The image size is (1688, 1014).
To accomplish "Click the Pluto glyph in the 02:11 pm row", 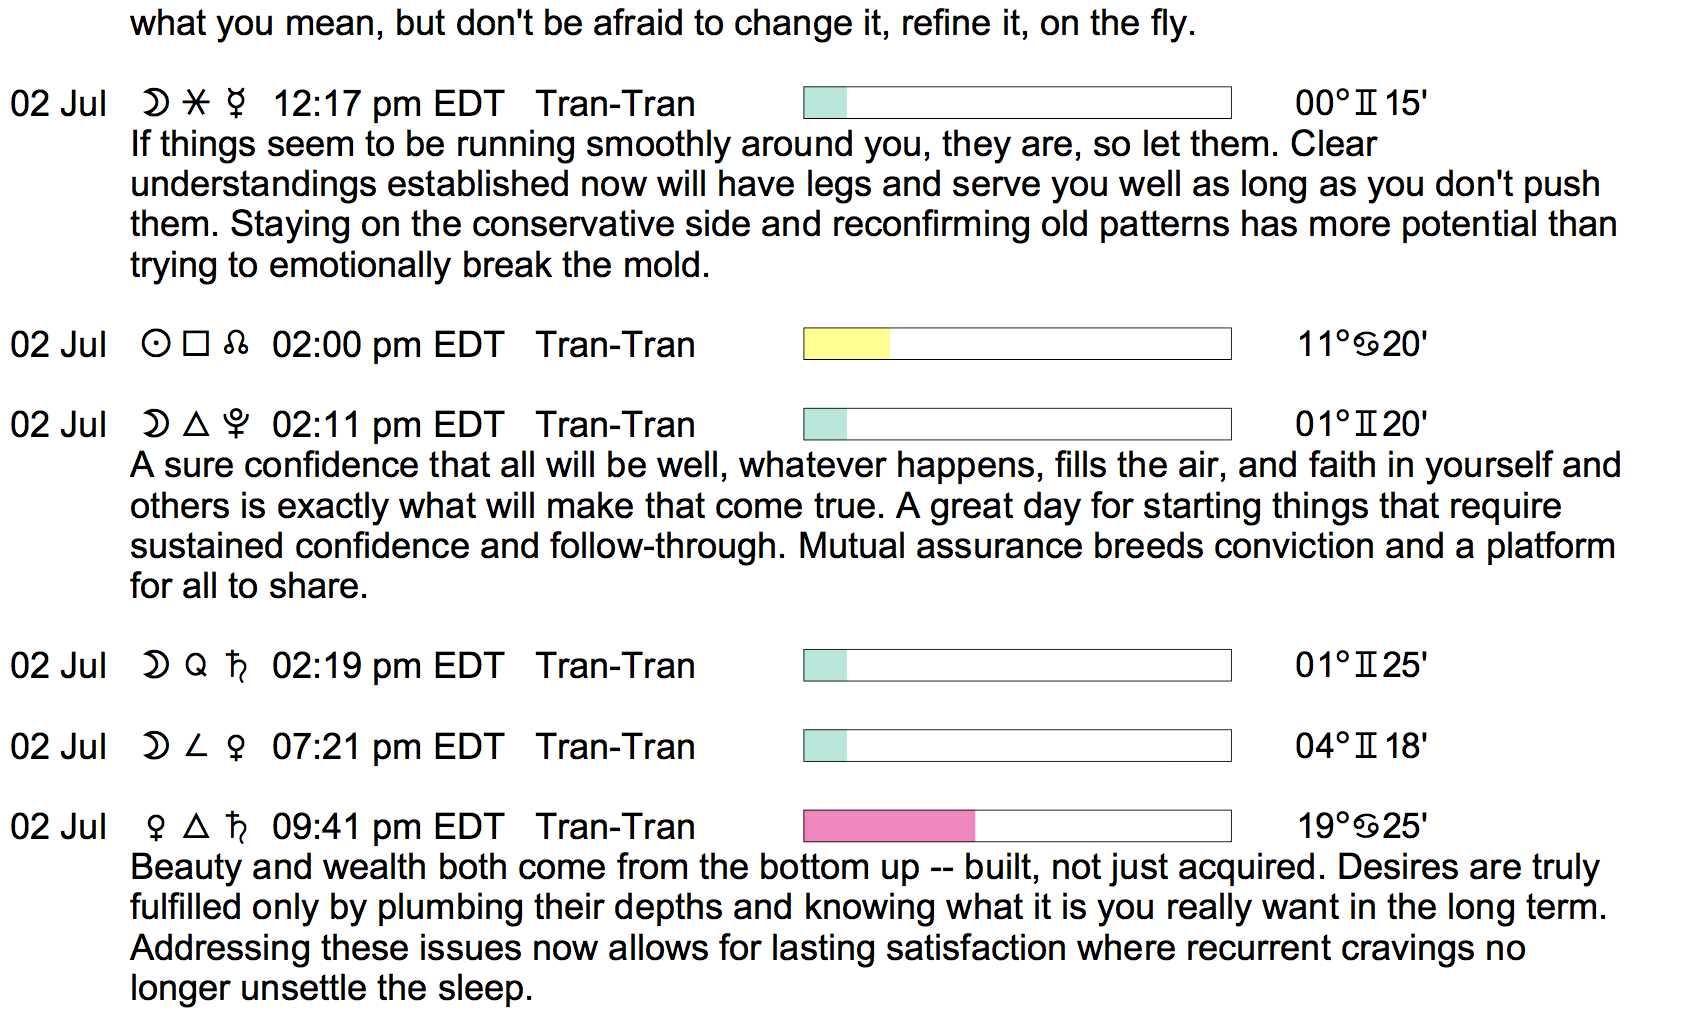I will (236, 424).
